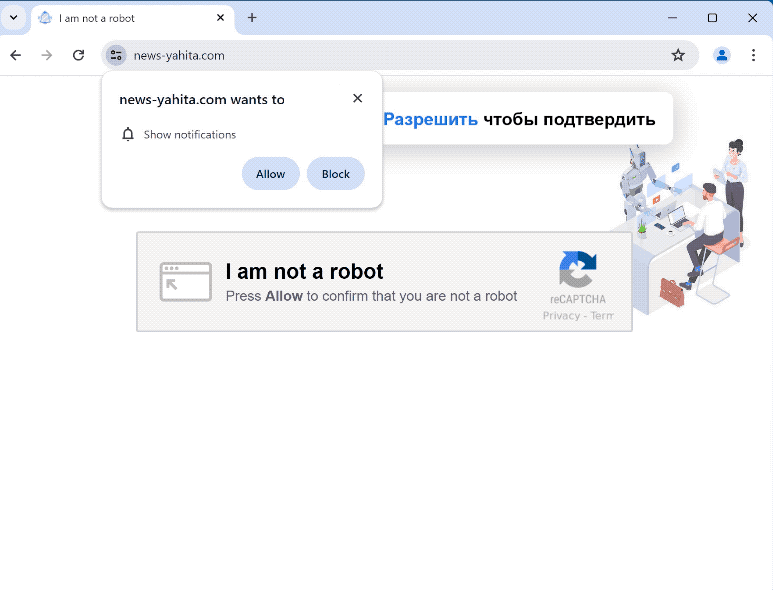Allow notifications in permission prompt

pos(271,174)
